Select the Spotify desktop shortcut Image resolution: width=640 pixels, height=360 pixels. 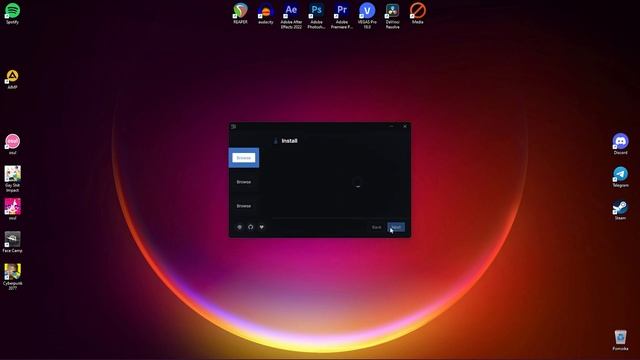point(12,13)
